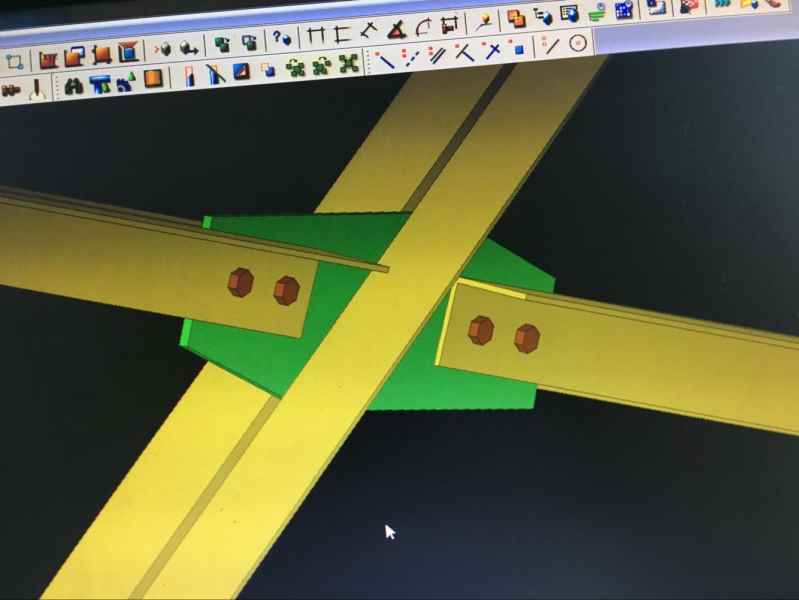Click the binoculars find icon
799x600 pixels.
point(73,86)
